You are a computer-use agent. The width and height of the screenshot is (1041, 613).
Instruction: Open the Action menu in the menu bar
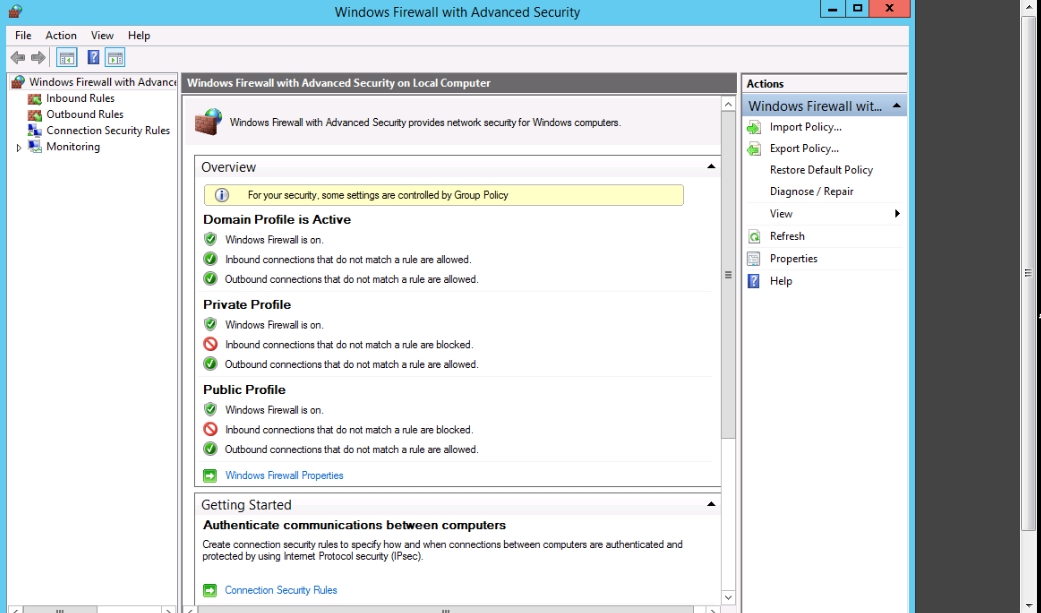click(x=61, y=35)
